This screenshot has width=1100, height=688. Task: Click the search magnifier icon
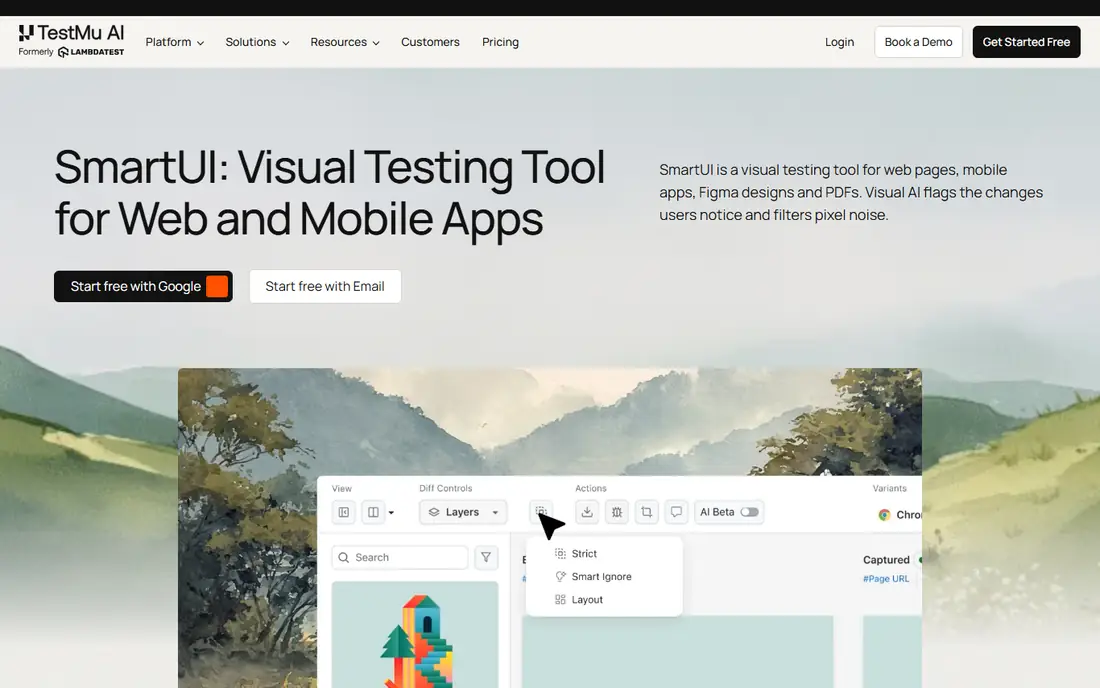[344, 558]
